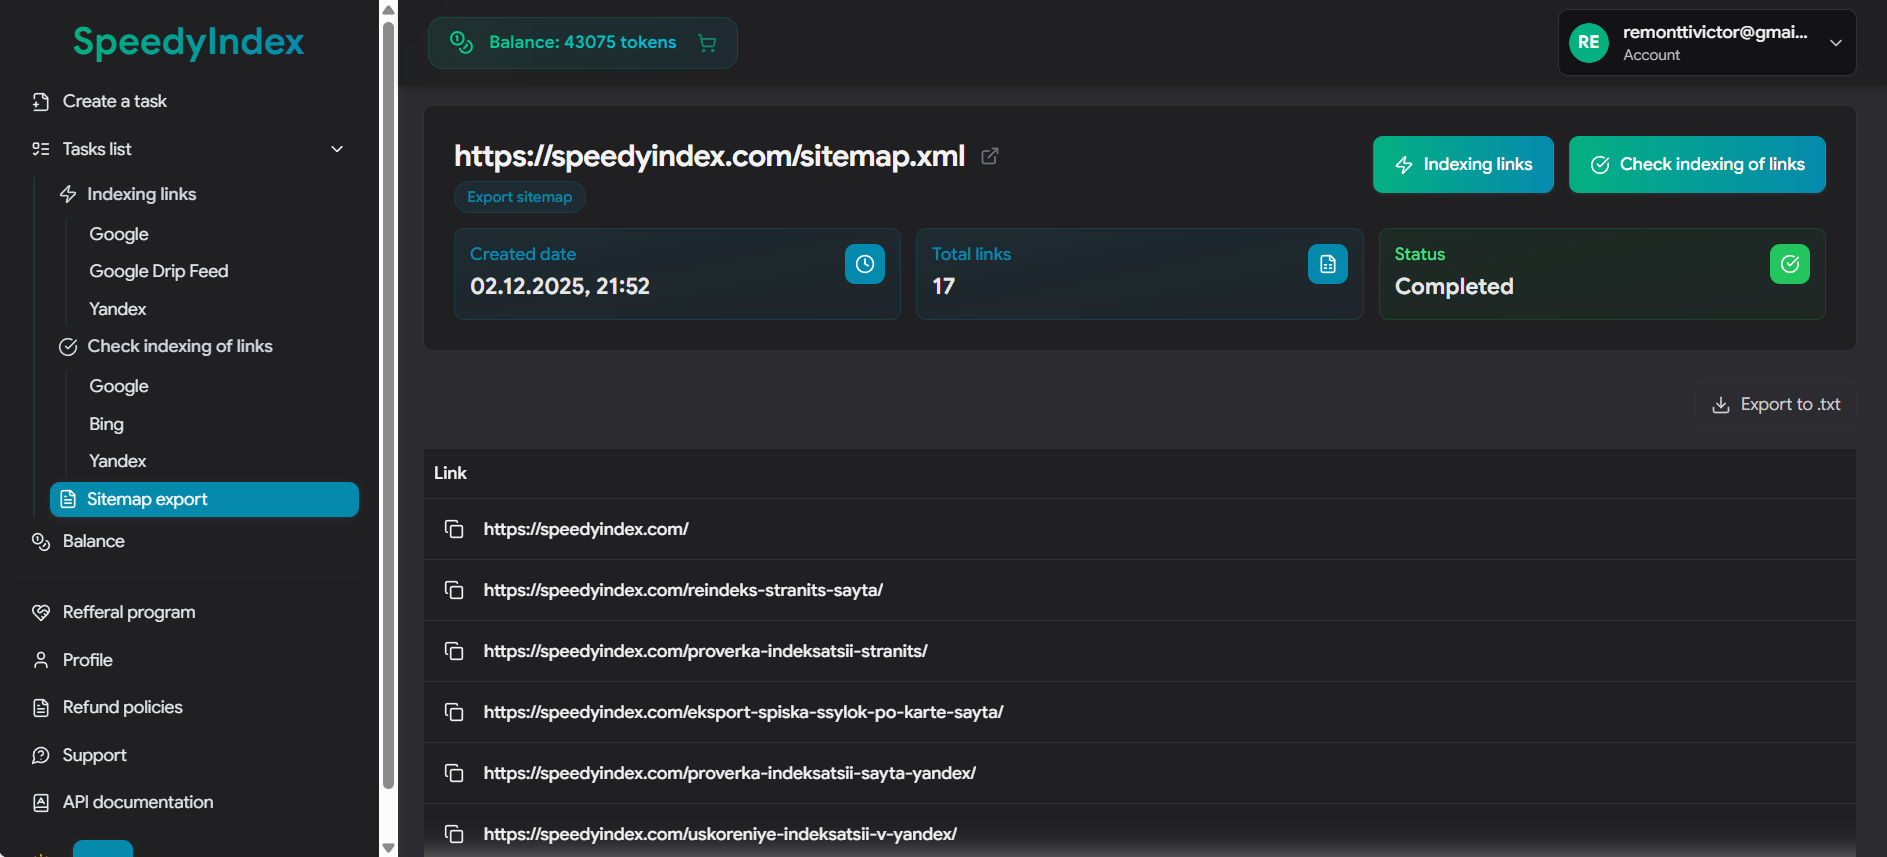Copy the proverka-indeksatsii-stranits link
The image size is (1887, 857).
pos(454,651)
